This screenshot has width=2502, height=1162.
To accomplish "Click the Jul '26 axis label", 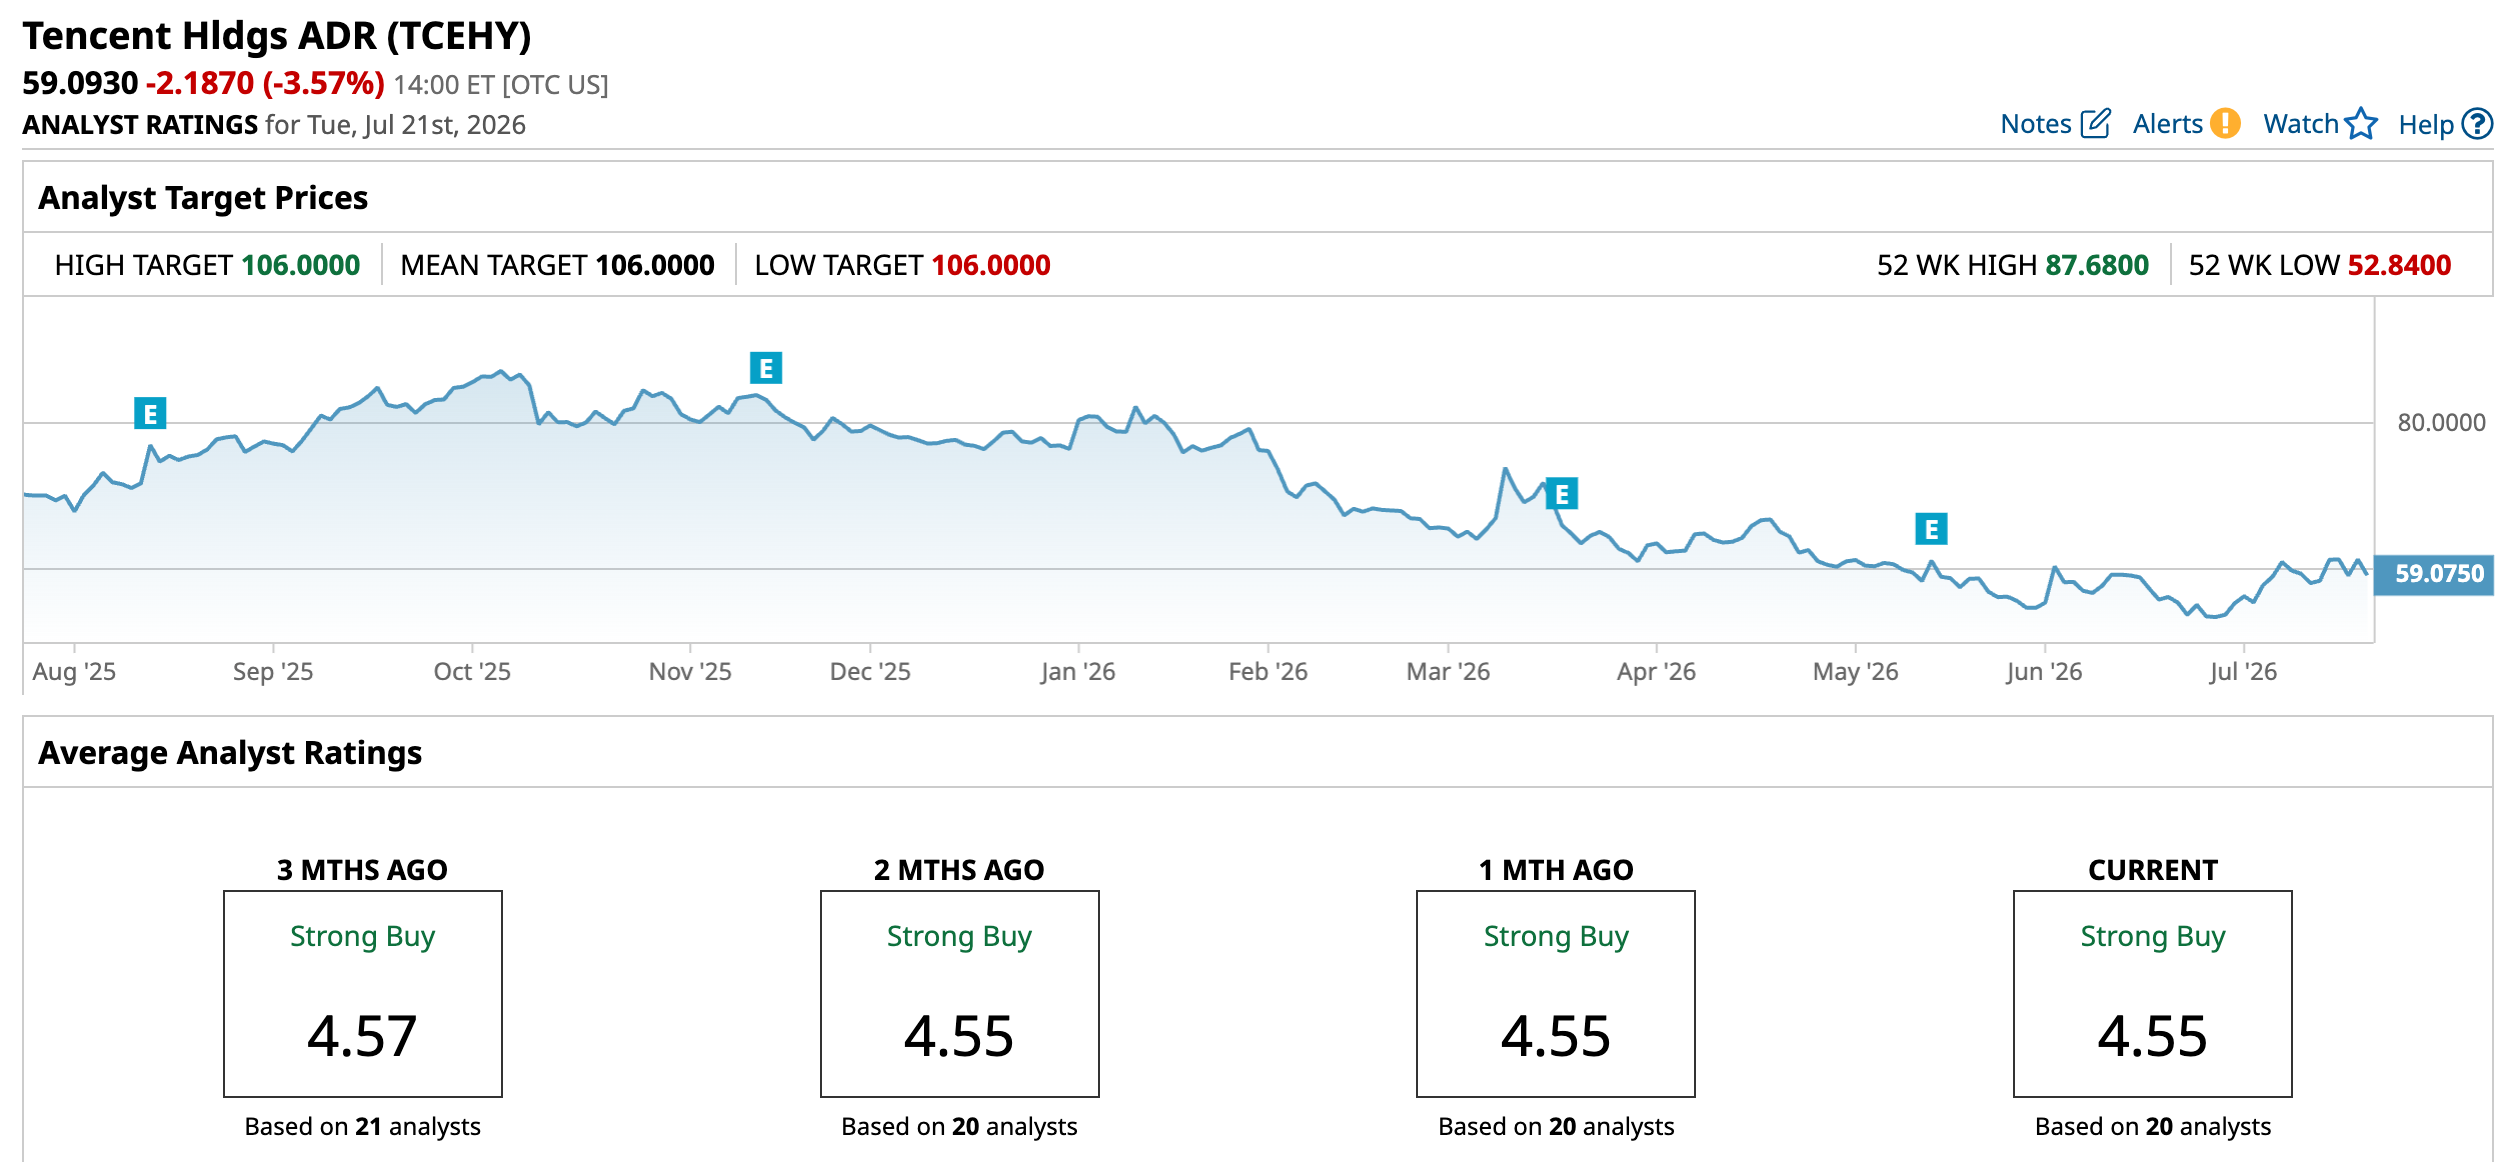I will click(2243, 671).
